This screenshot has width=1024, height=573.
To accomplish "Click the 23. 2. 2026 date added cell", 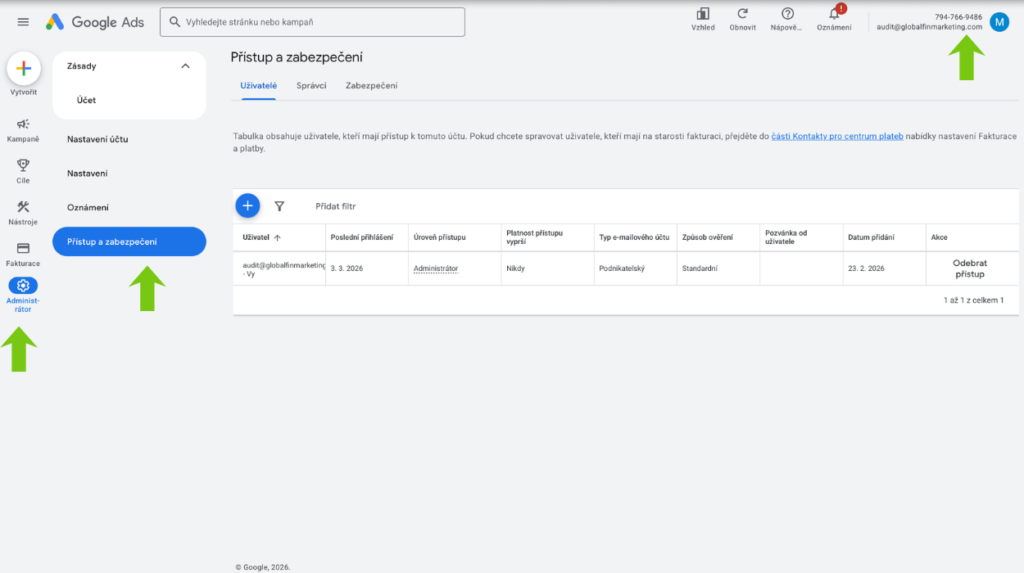I will pos(866,269).
